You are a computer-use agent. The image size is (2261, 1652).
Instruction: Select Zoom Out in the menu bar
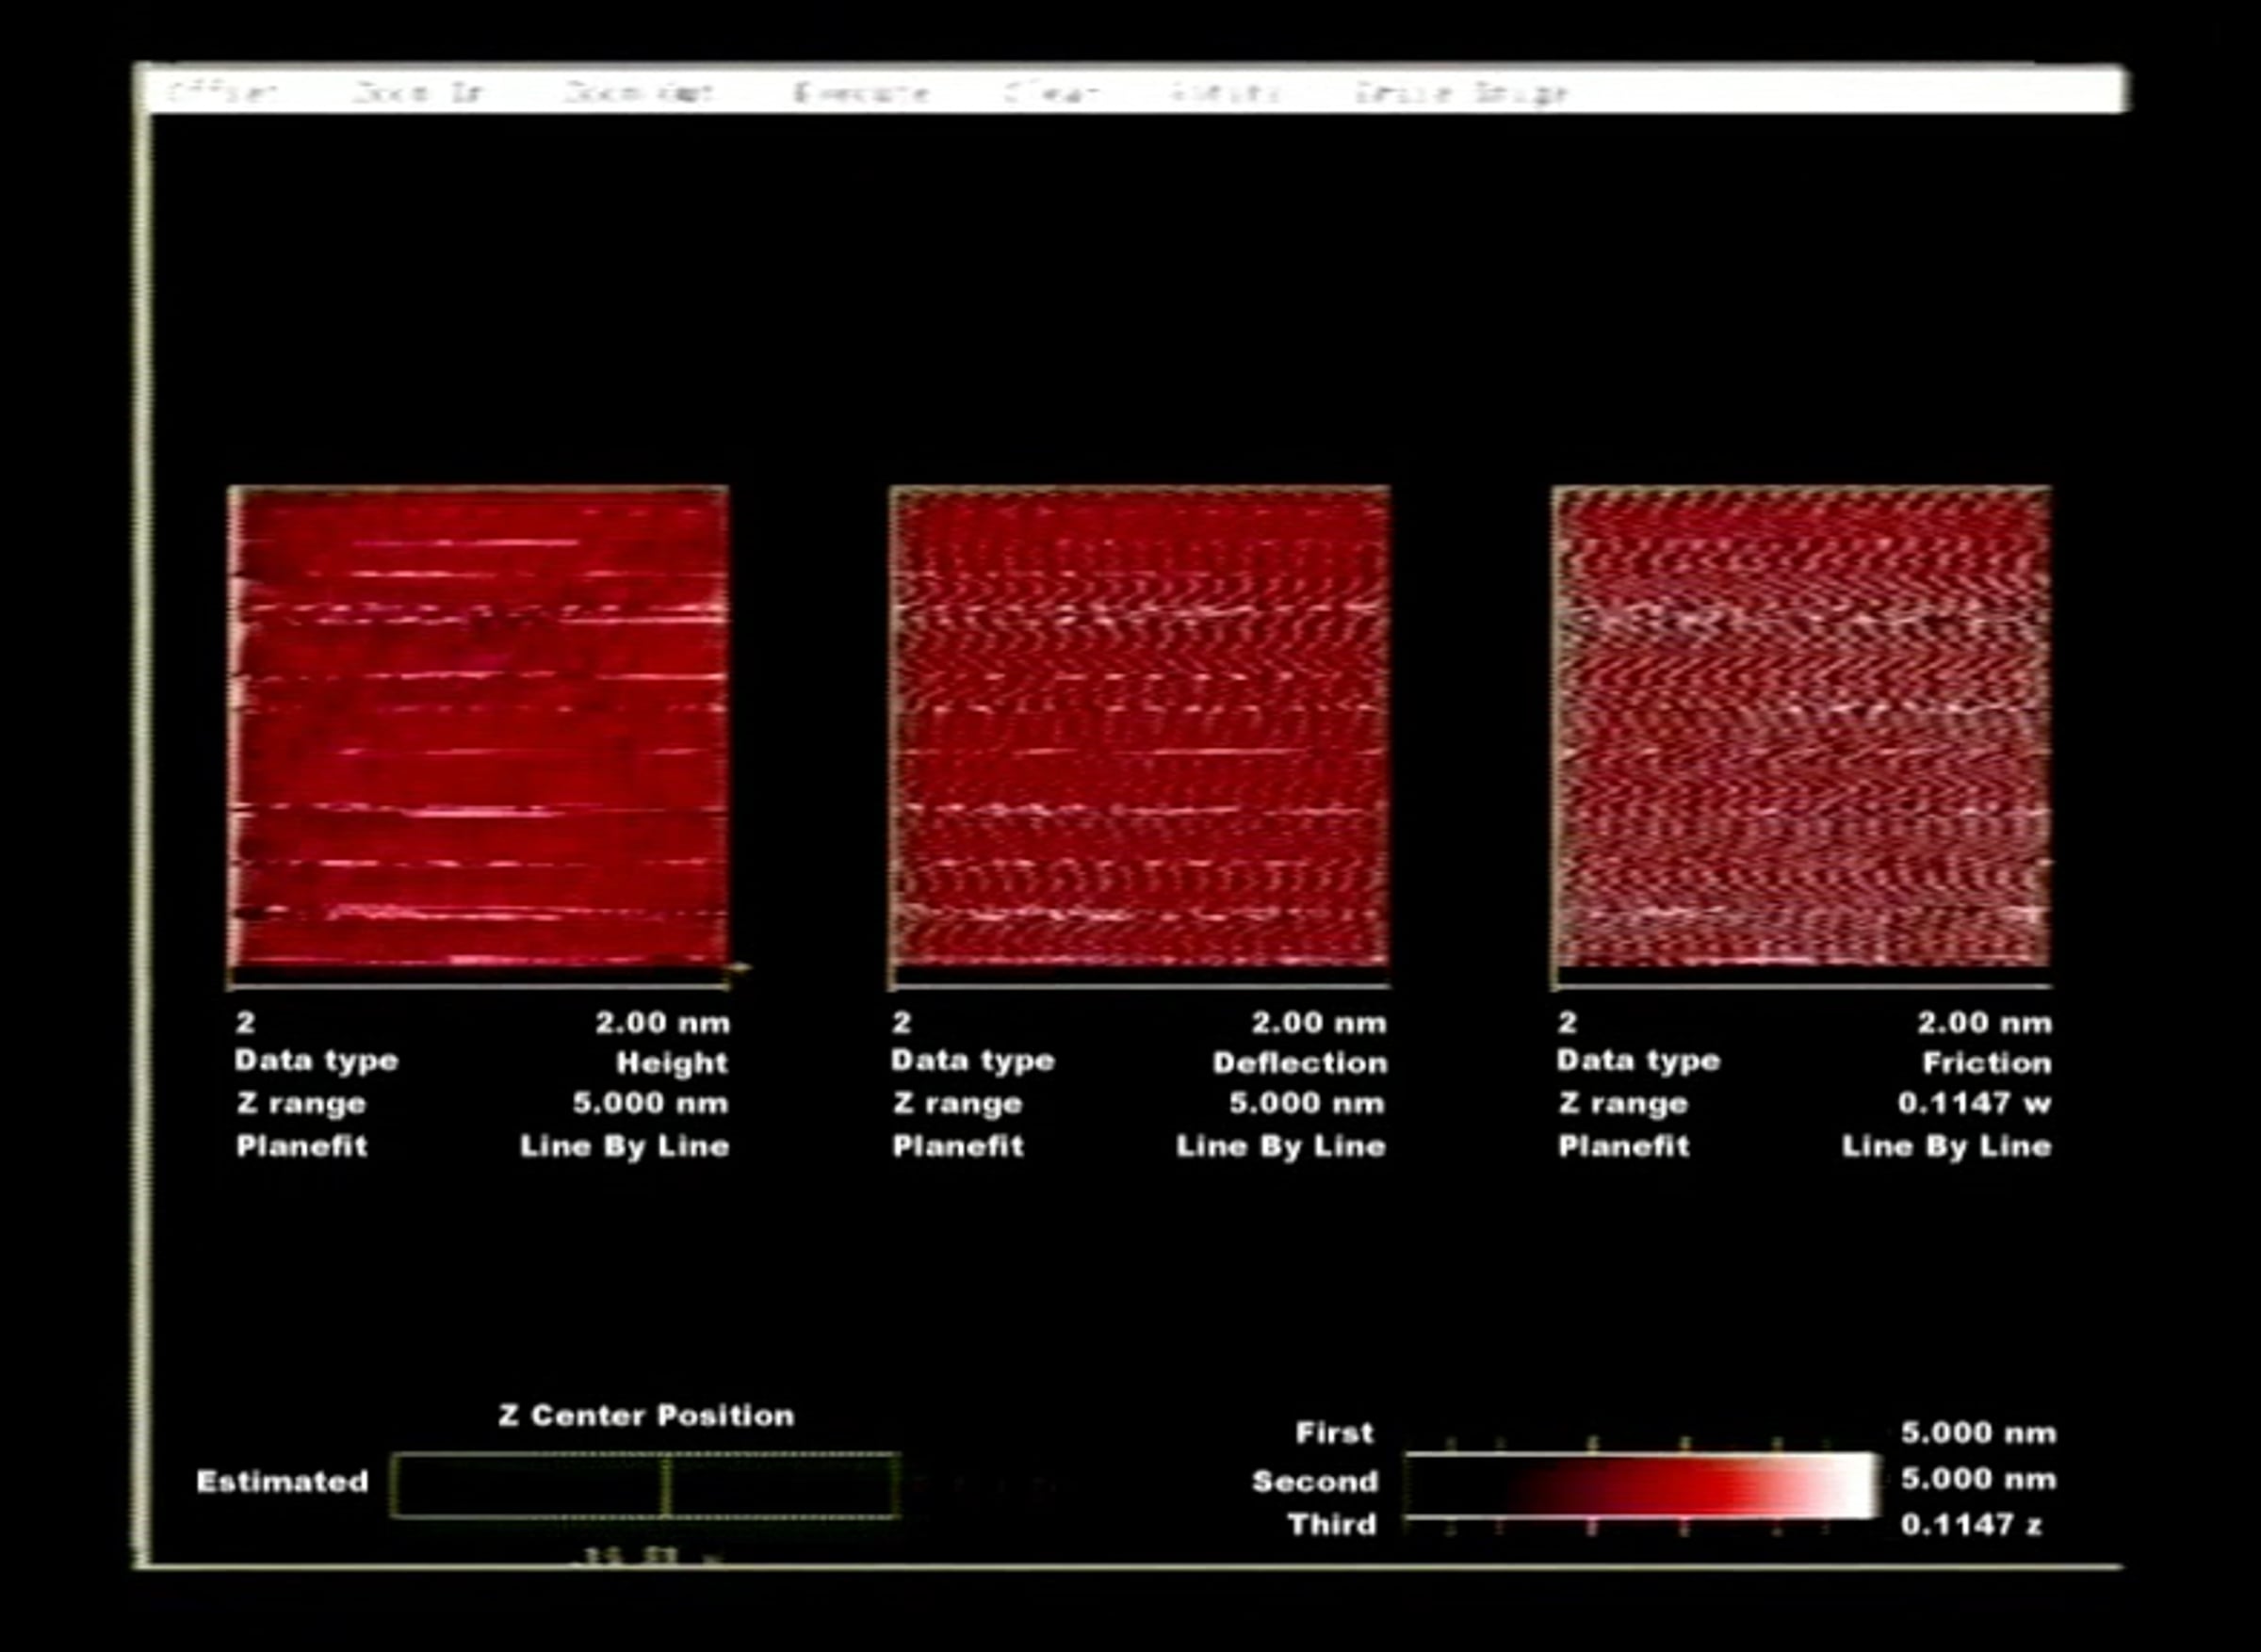point(638,93)
